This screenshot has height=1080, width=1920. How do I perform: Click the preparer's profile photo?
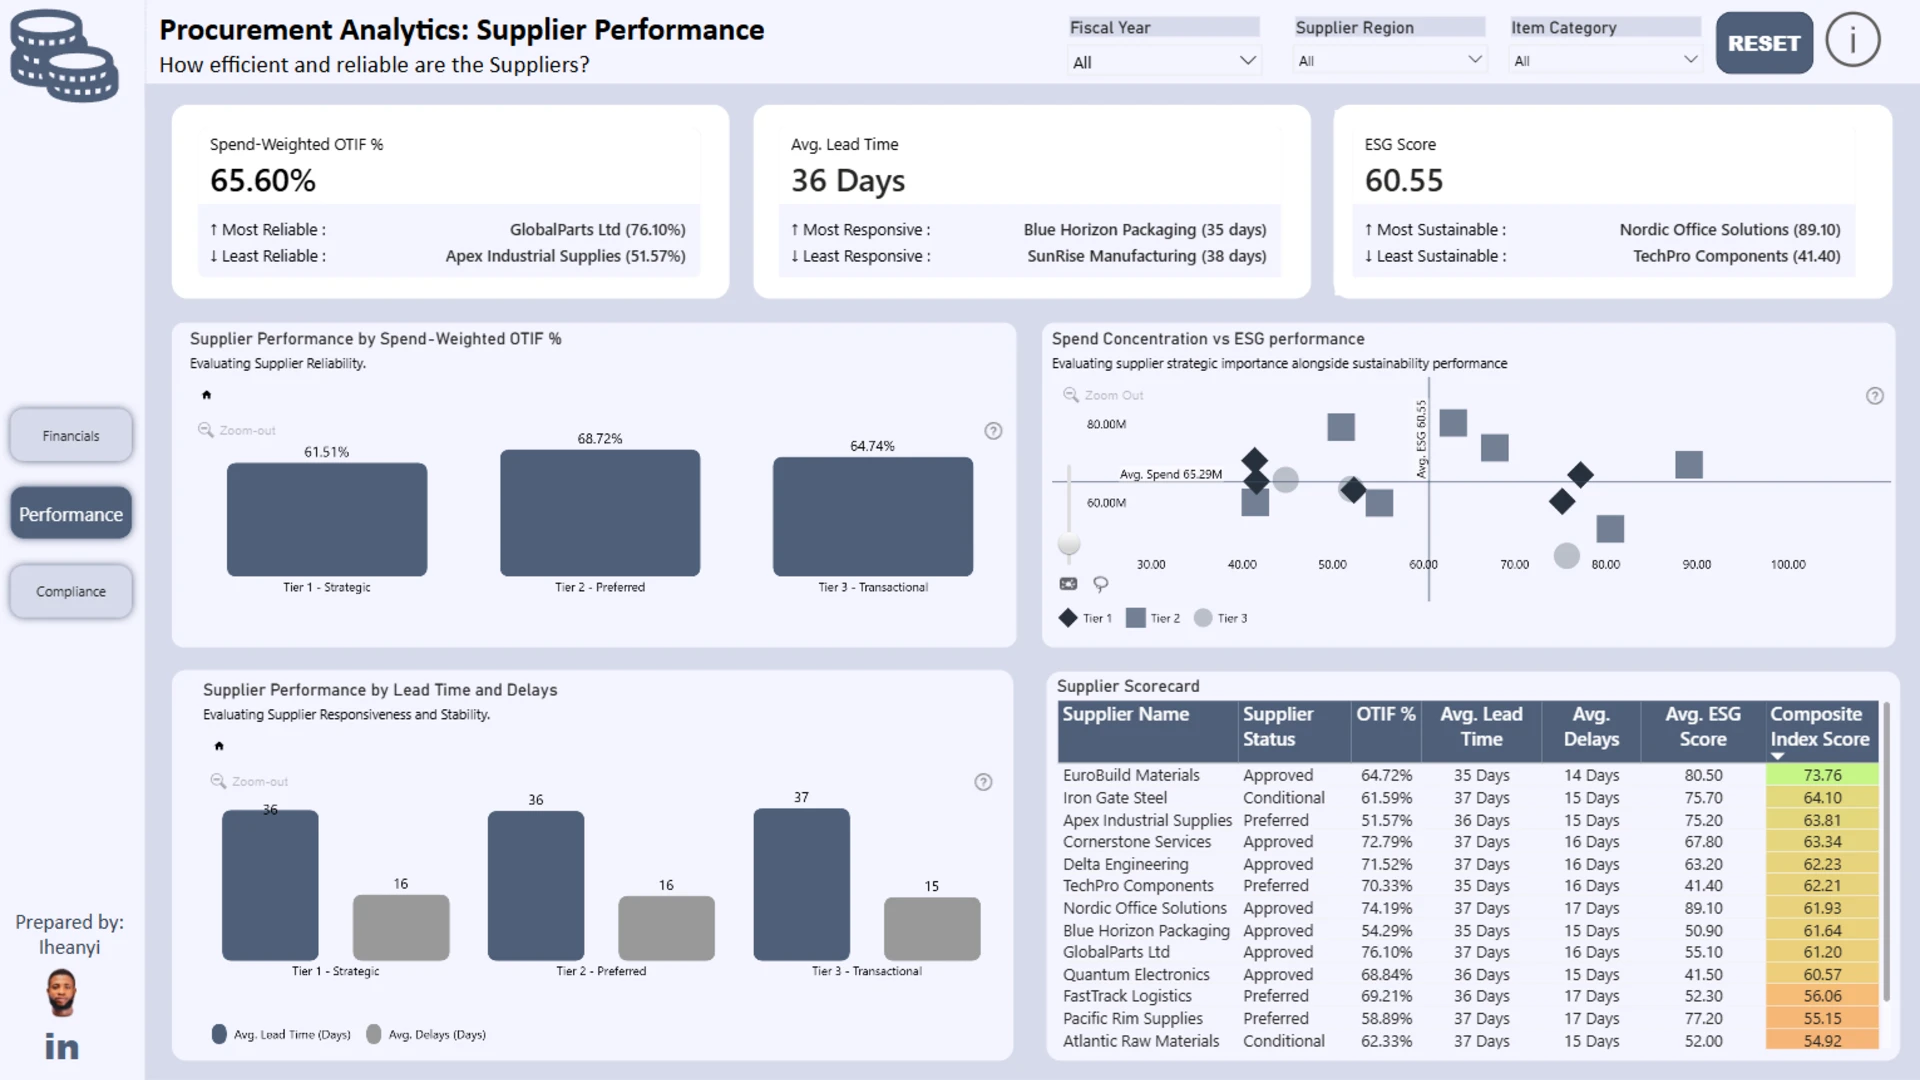click(62, 992)
